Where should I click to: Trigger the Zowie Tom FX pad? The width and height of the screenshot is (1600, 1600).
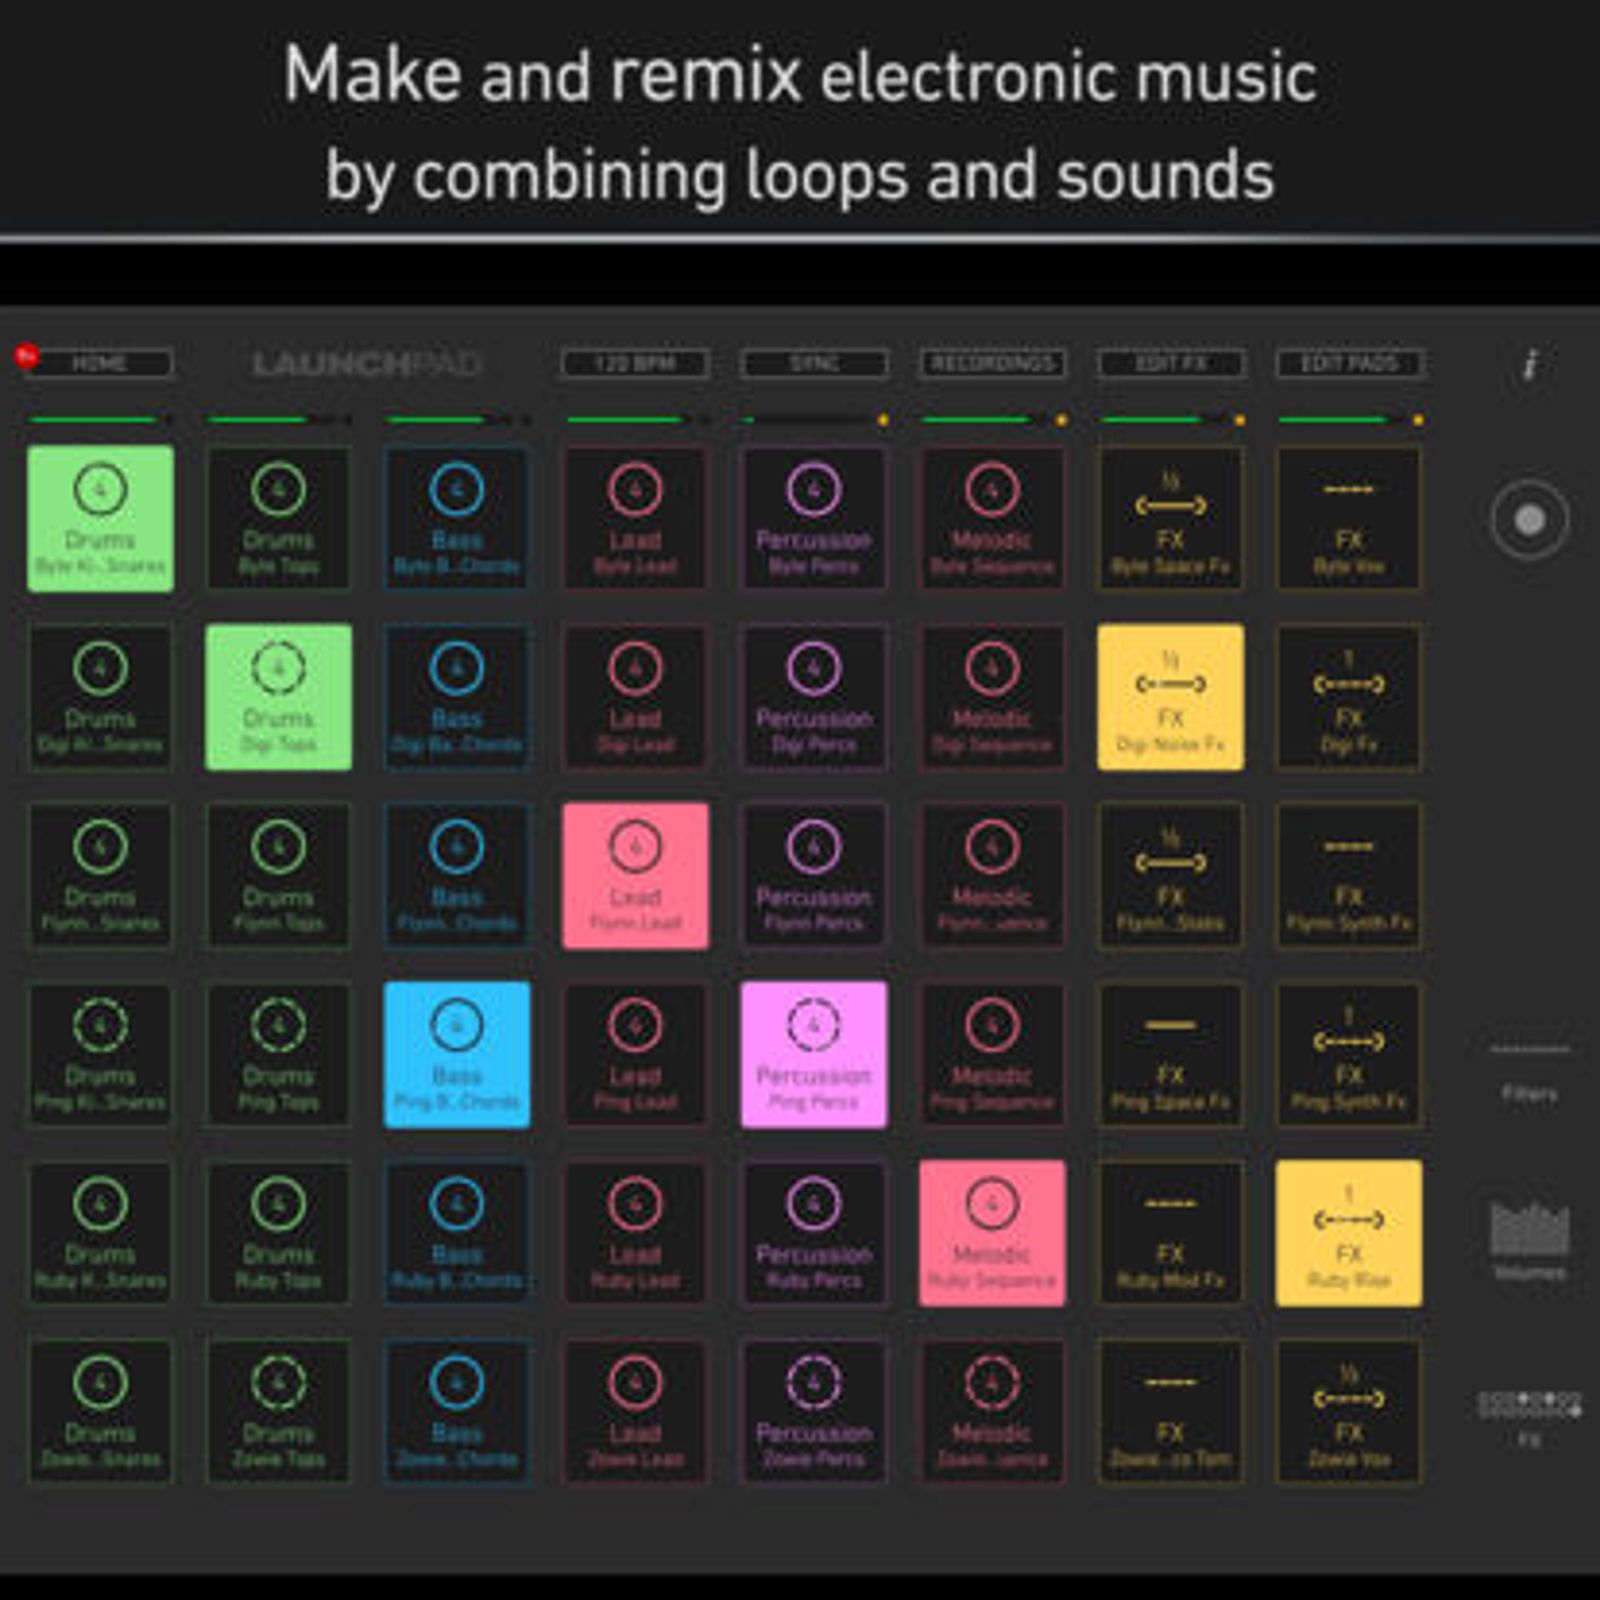coord(1170,1412)
